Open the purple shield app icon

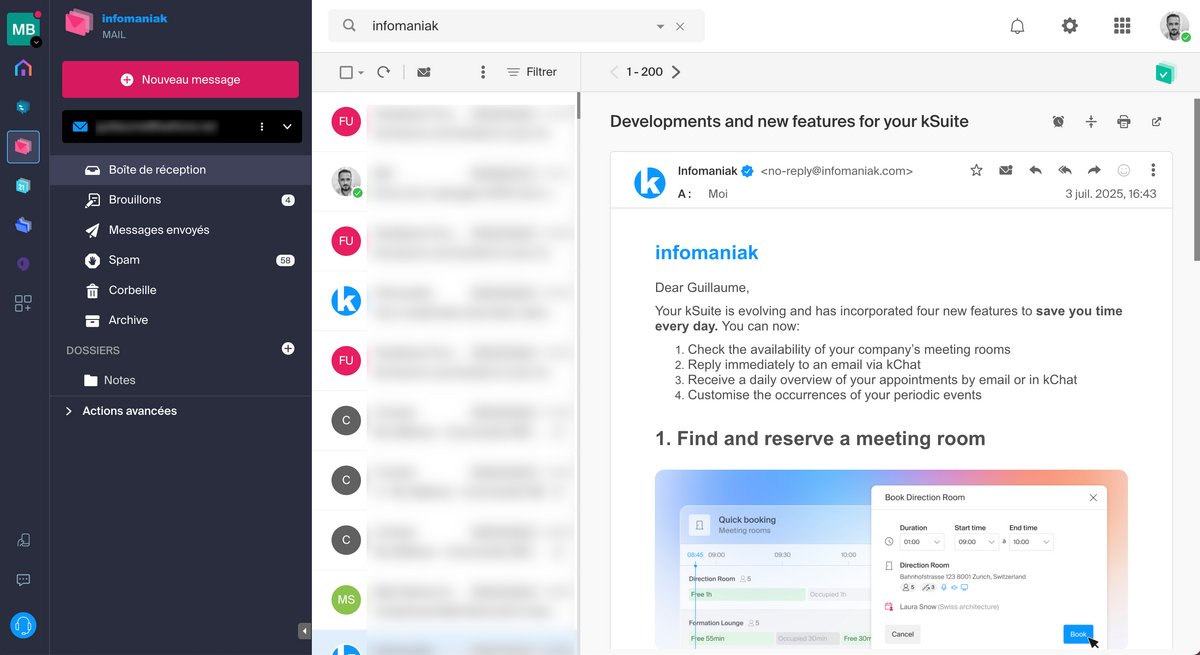tap(23, 264)
